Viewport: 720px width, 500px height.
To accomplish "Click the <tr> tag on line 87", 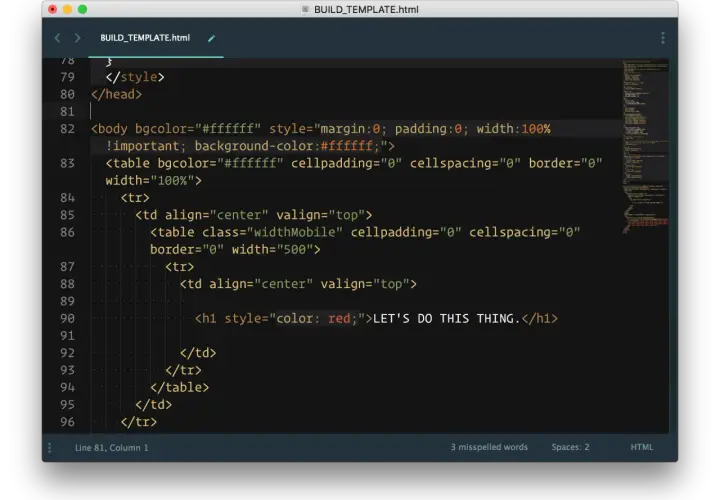I will tap(180, 267).
